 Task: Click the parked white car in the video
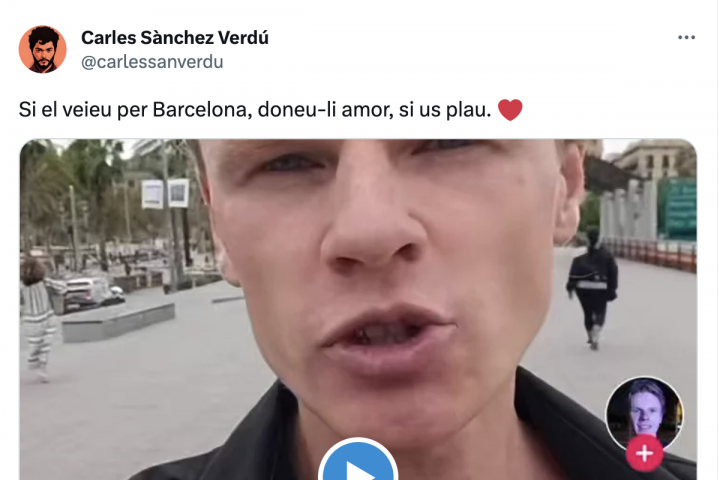click(92, 293)
